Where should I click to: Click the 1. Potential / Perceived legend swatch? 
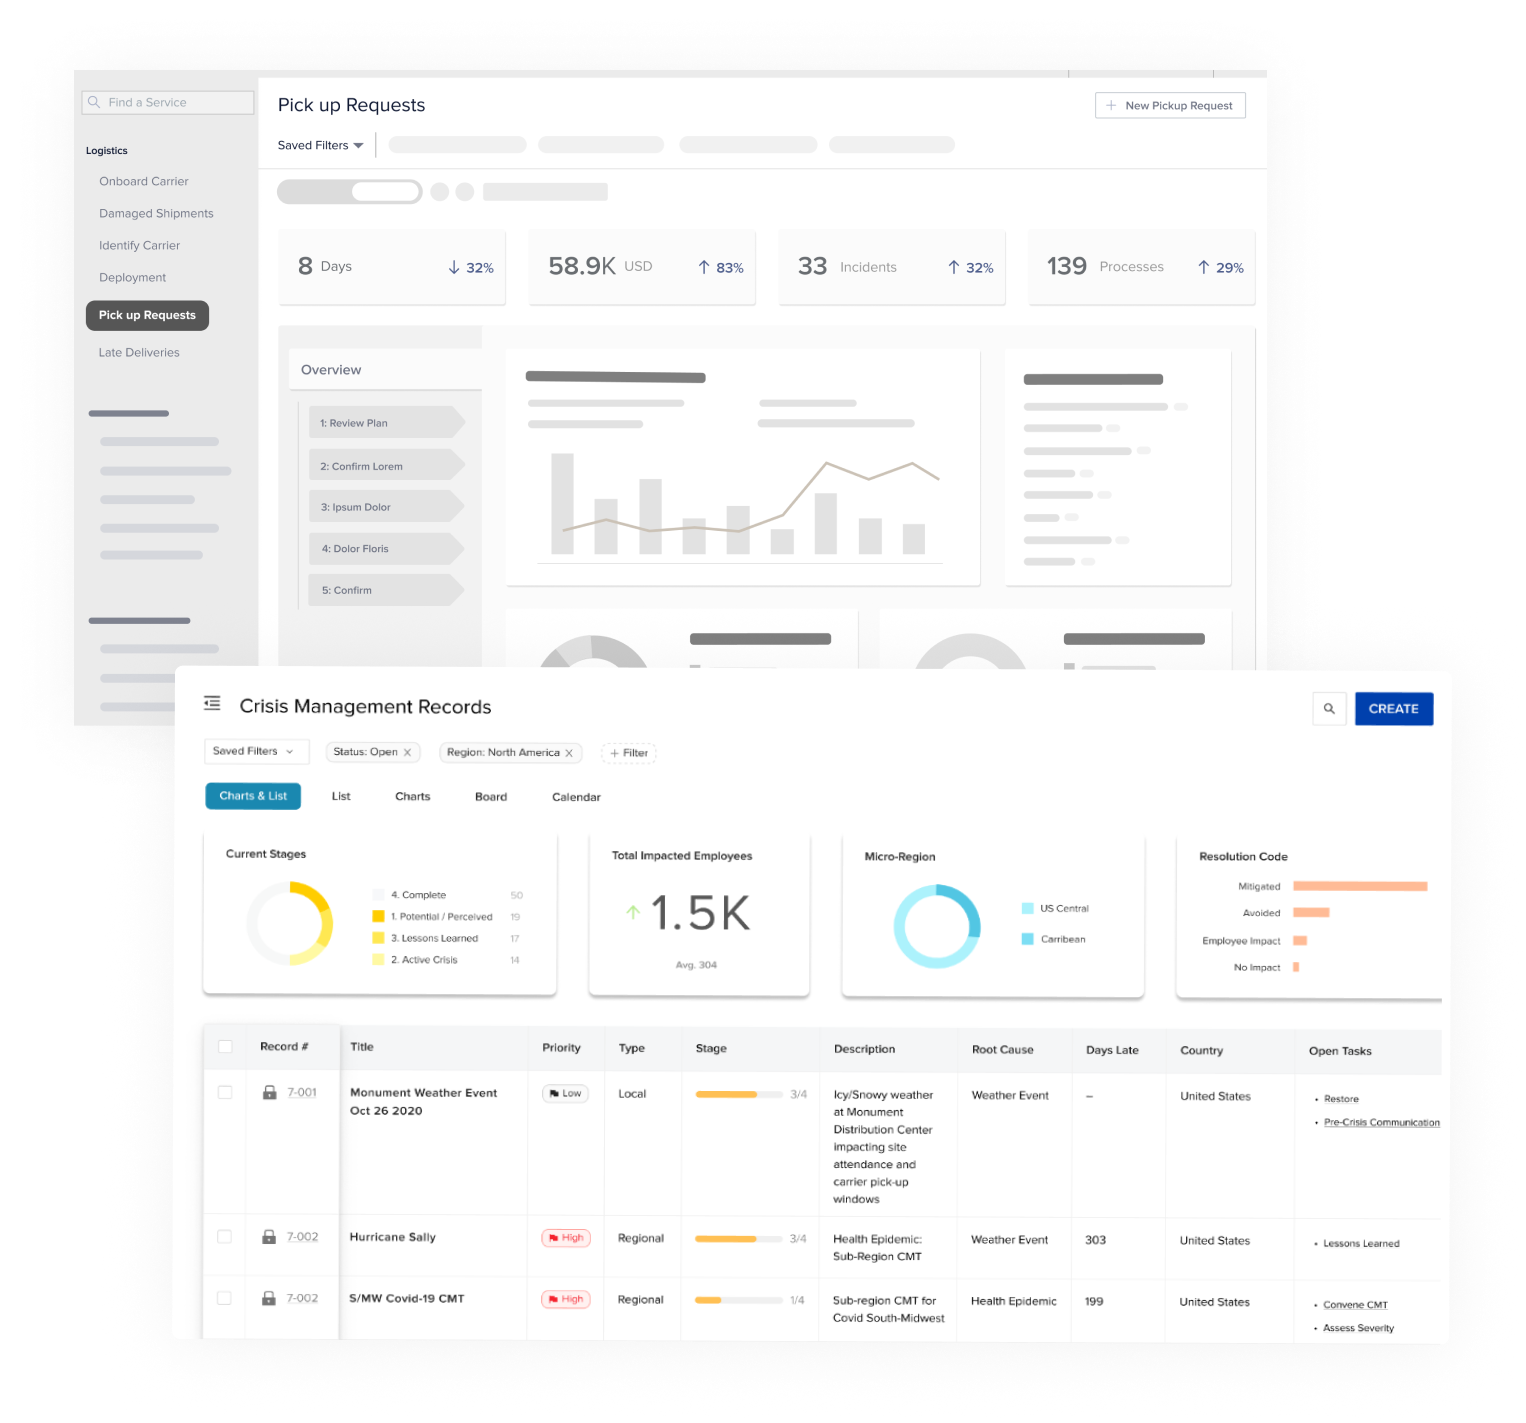[x=378, y=916]
